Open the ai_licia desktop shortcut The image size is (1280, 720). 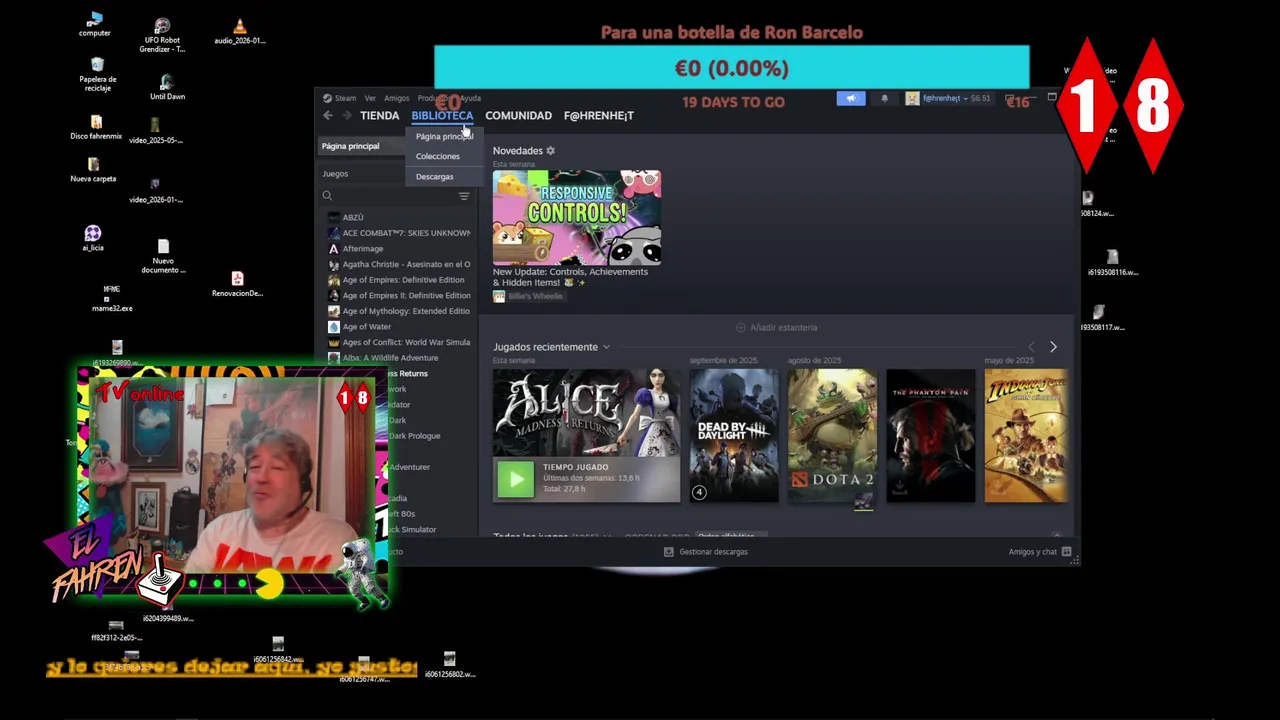93,238
